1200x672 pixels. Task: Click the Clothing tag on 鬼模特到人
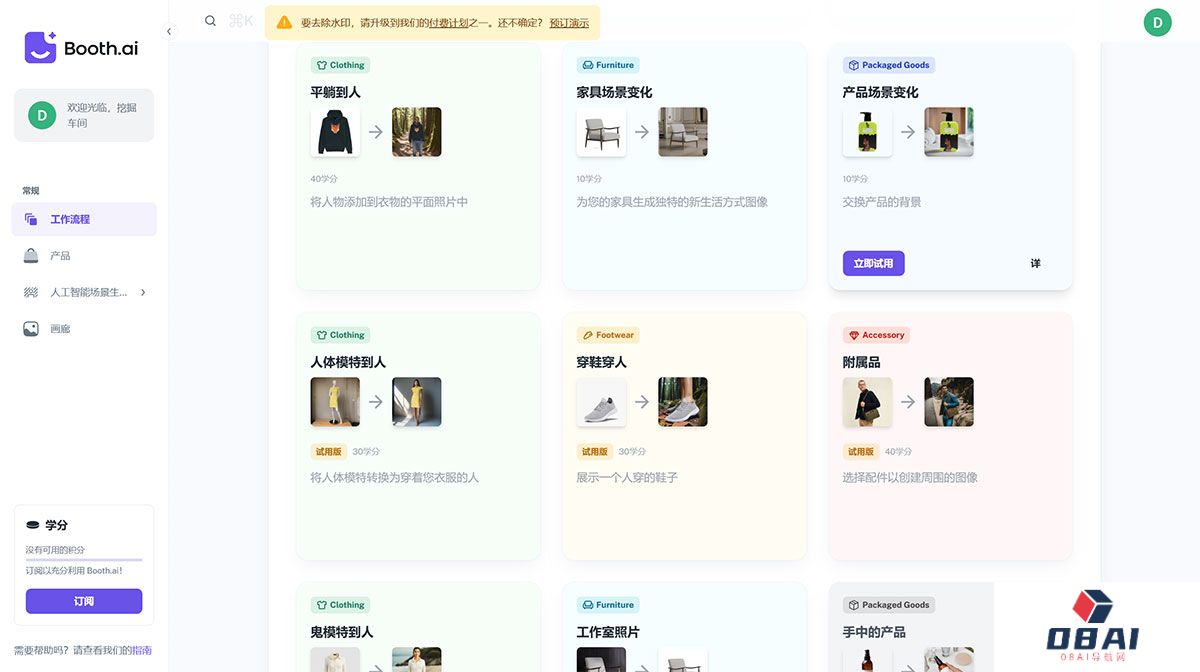(340, 605)
